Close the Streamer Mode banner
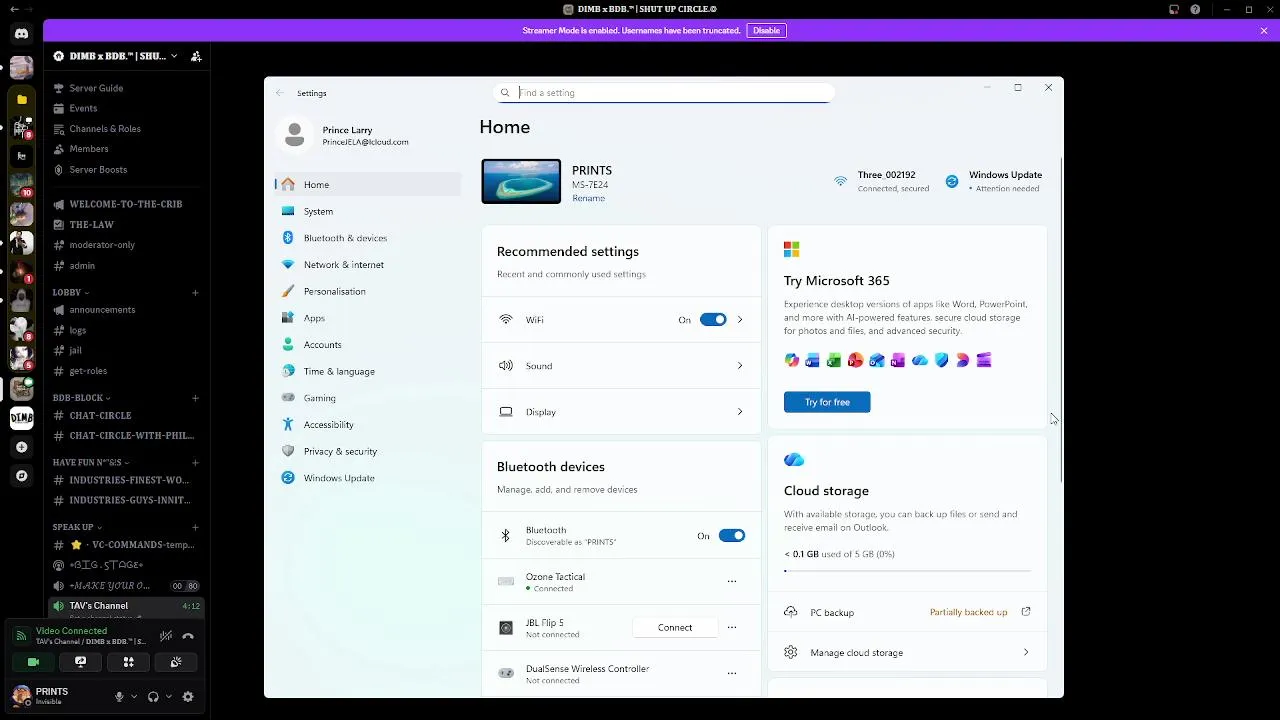Viewport: 1280px width, 720px height. (x=1264, y=30)
